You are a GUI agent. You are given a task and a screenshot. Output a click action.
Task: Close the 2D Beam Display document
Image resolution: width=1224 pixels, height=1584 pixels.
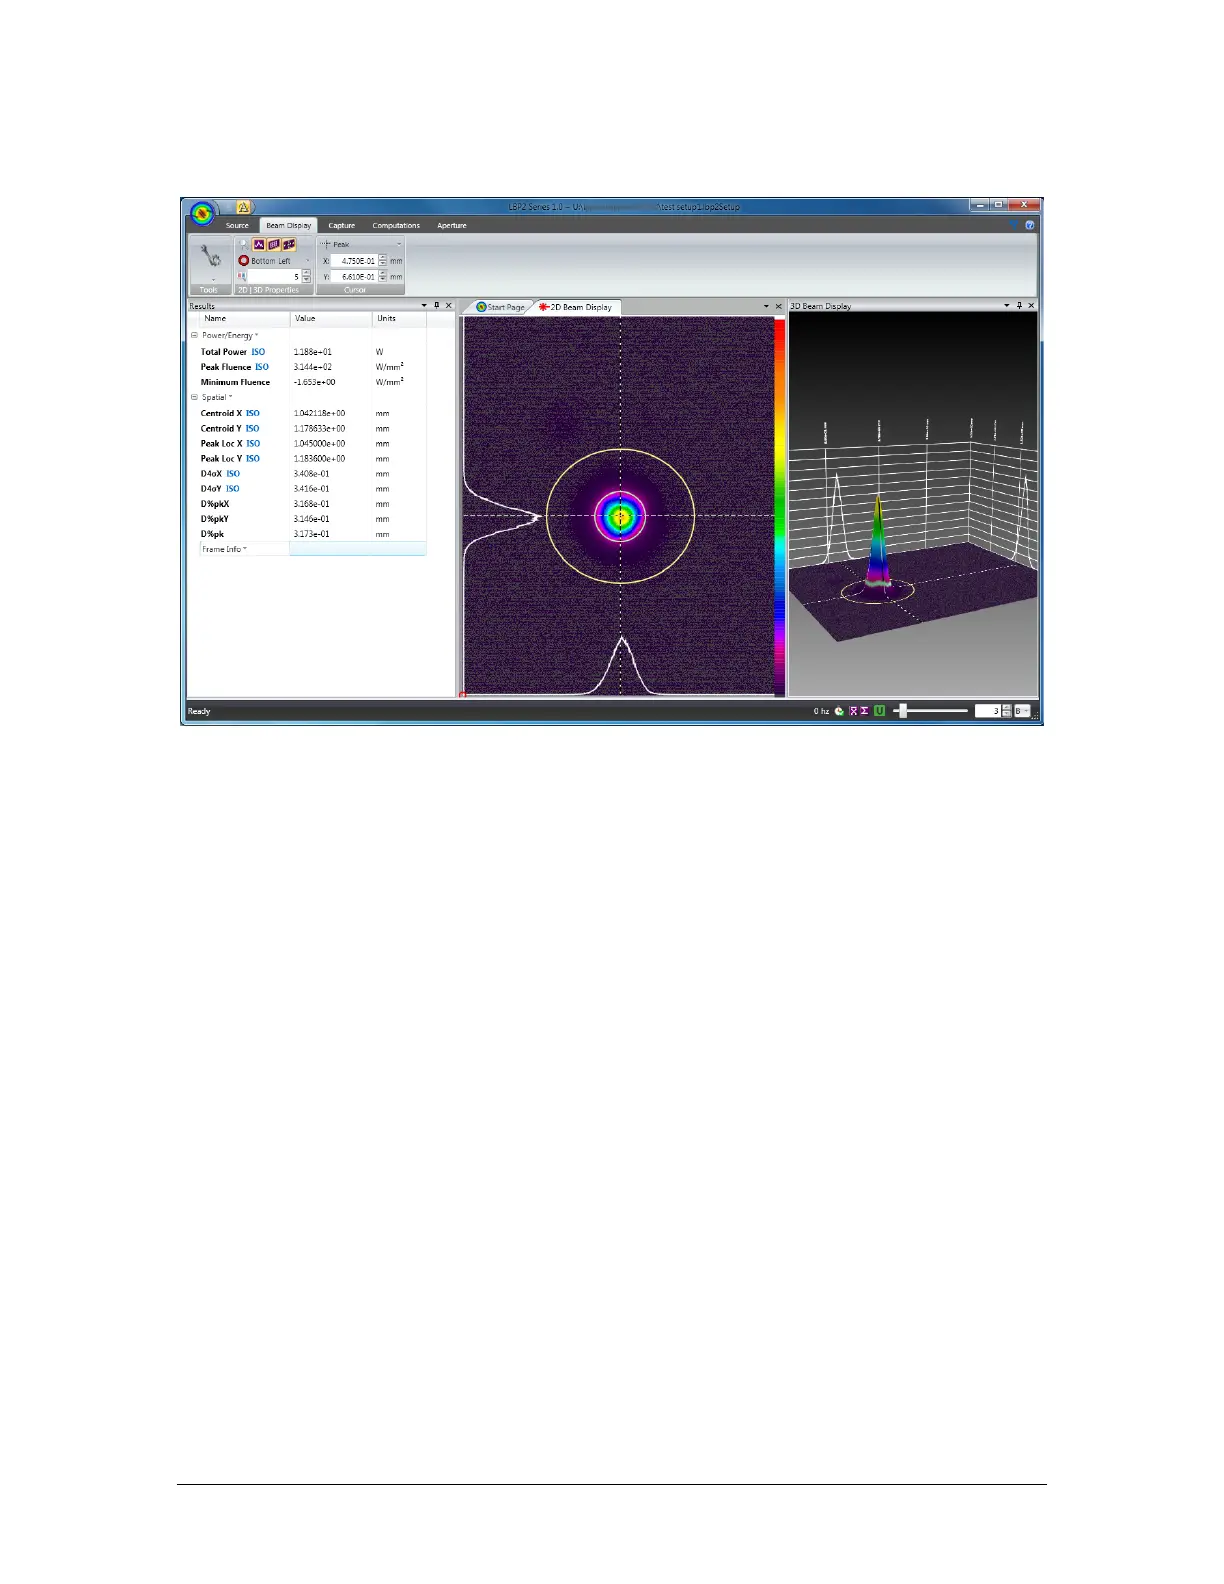[x=778, y=307]
